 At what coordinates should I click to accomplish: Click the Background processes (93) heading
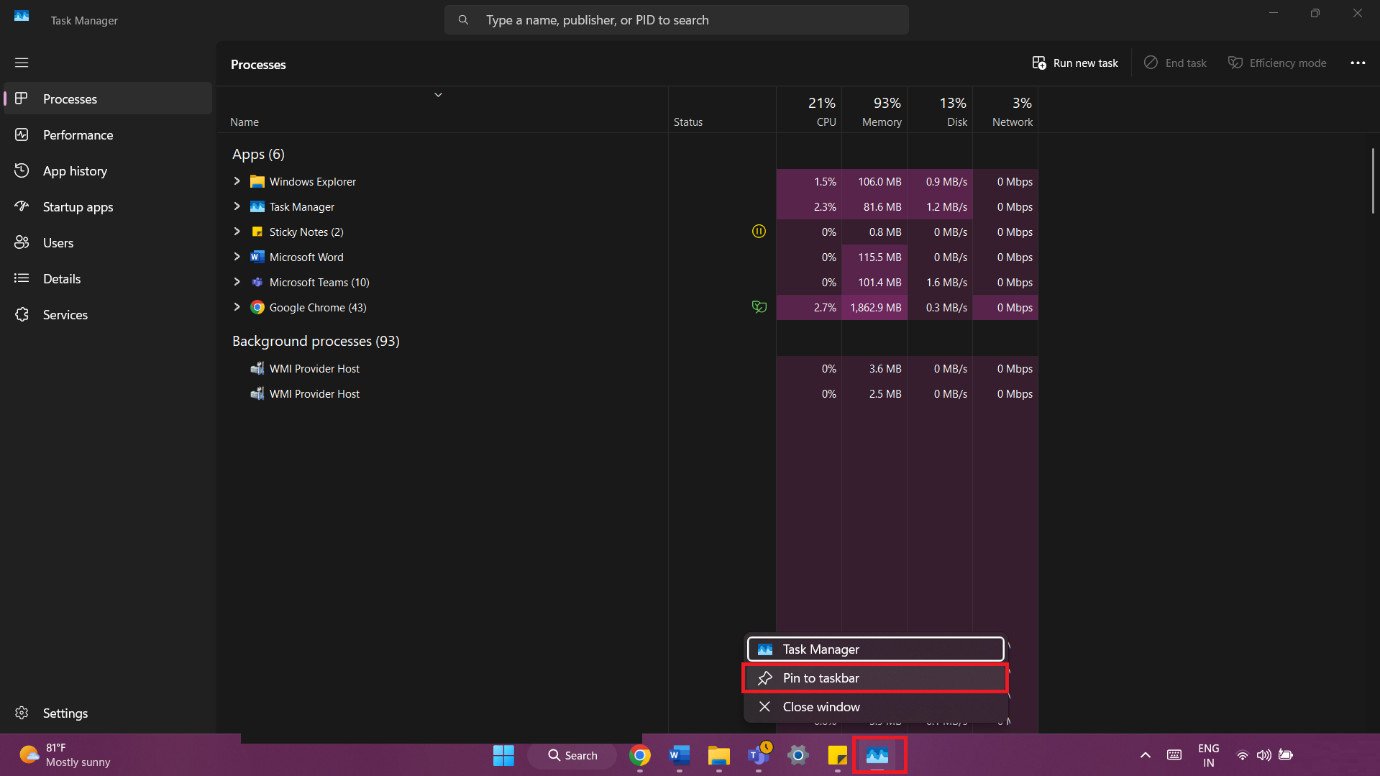point(316,341)
